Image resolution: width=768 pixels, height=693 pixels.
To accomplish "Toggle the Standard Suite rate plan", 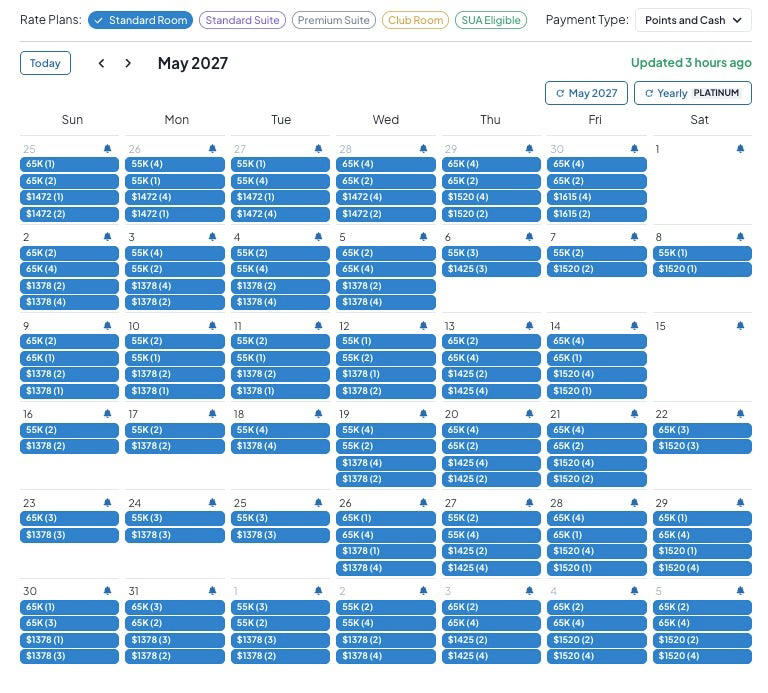I will (242, 20).
